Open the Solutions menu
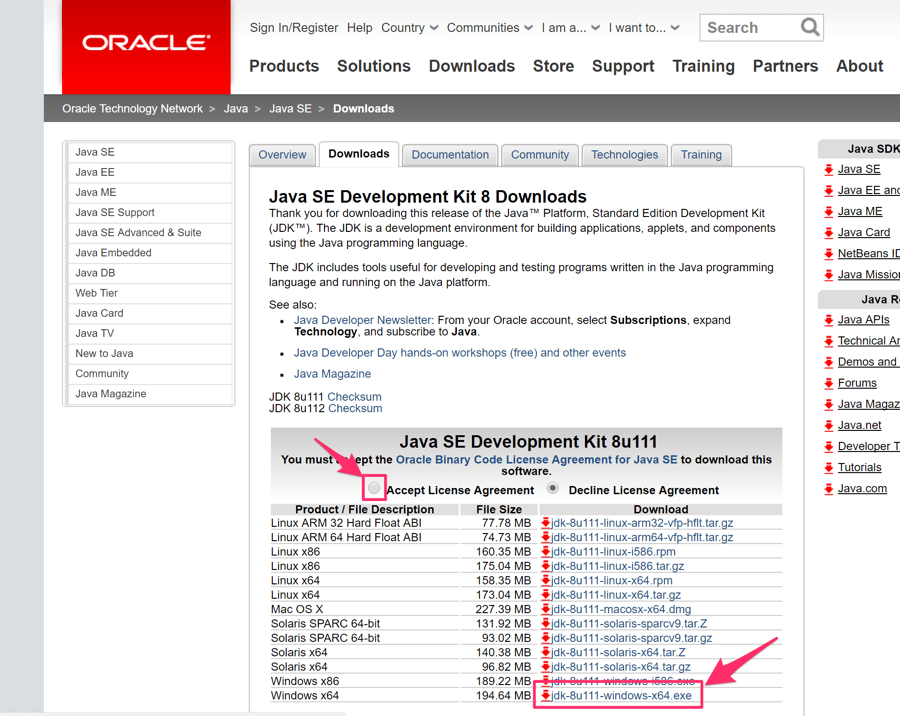 (x=374, y=66)
